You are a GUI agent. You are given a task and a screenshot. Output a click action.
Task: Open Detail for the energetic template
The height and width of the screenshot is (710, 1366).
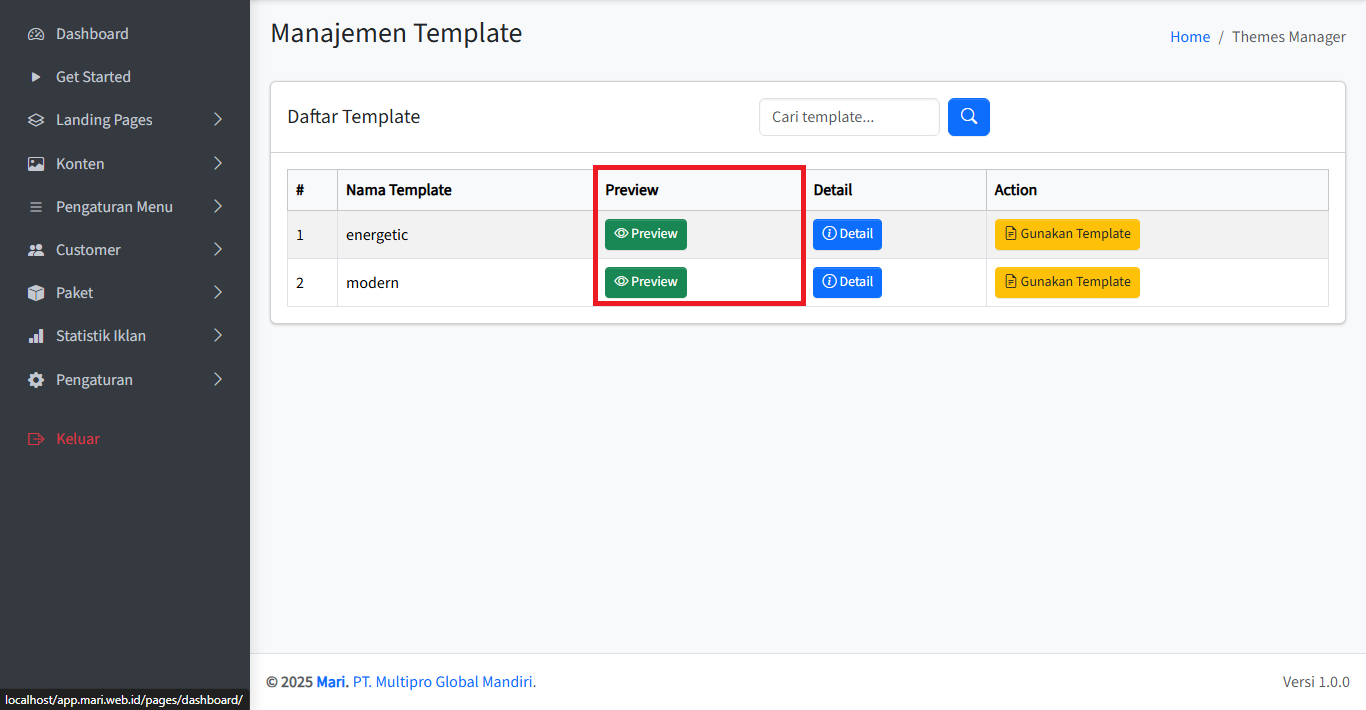click(x=847, y=234)
